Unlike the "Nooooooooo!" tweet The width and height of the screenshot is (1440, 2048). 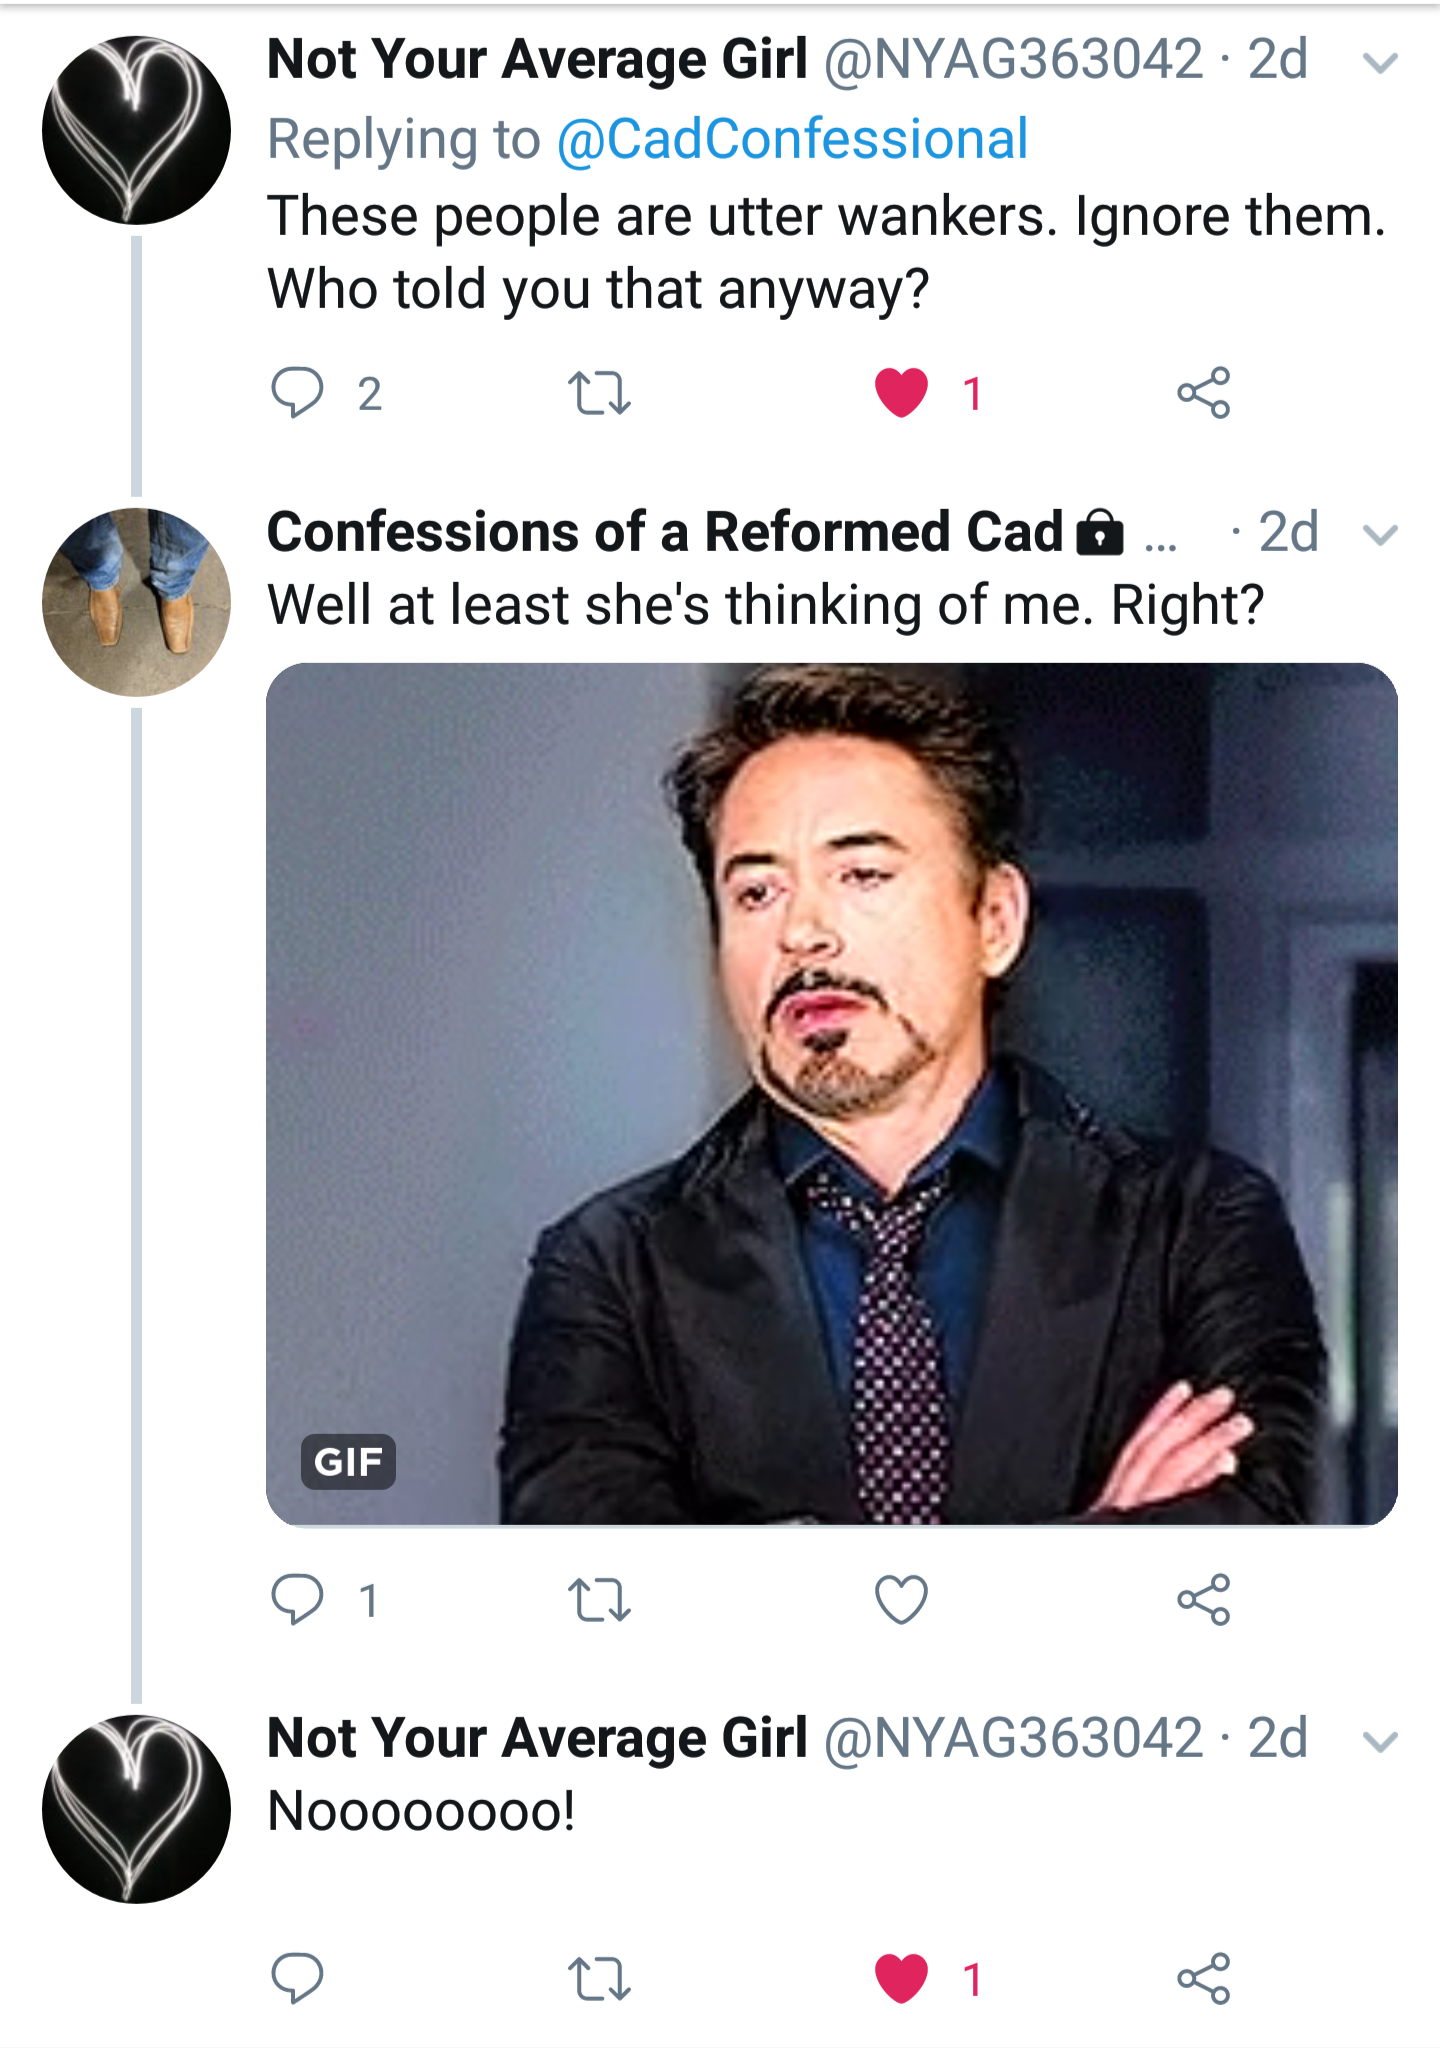point(902,1978)
